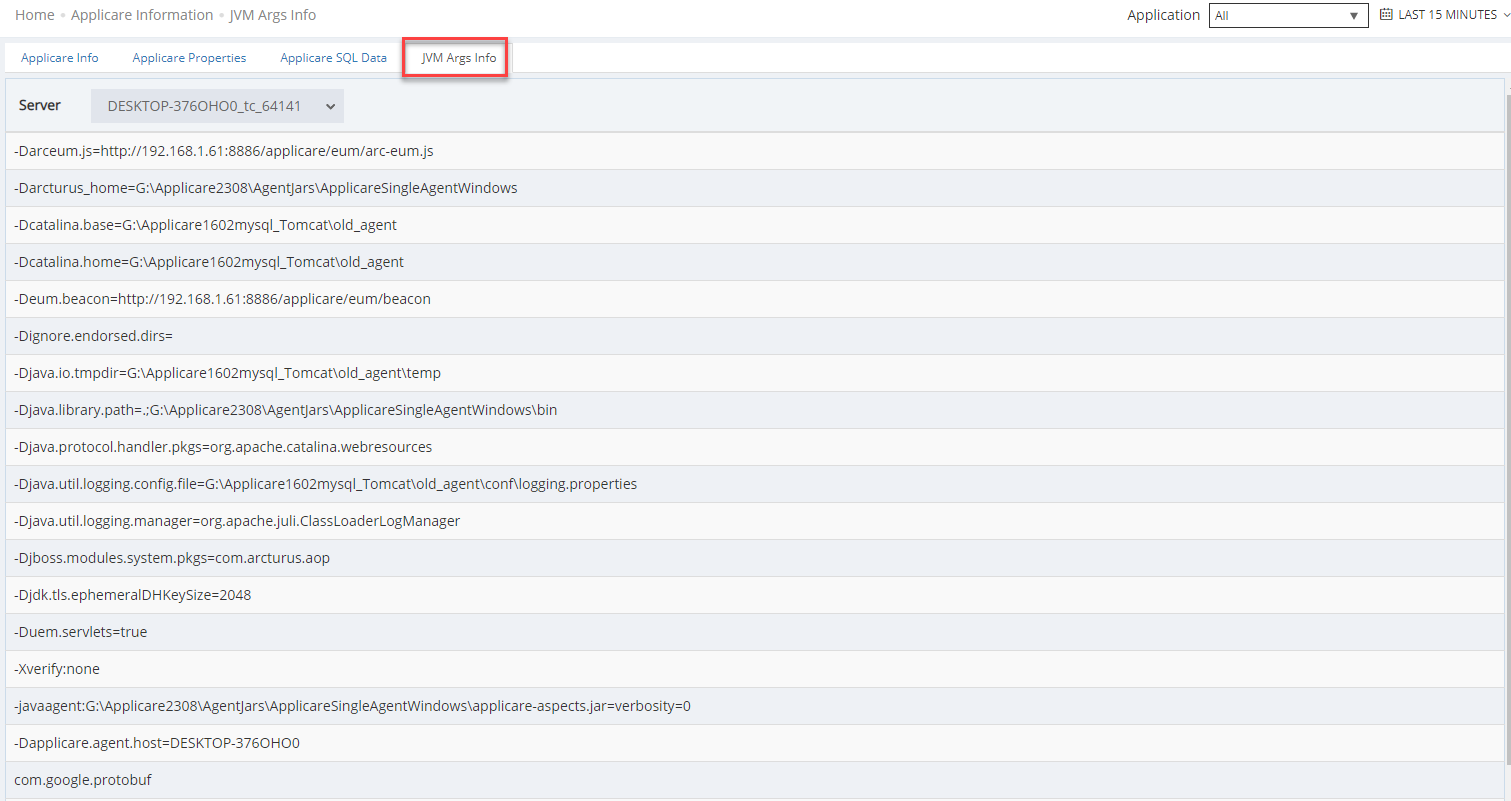Click the JVM Args Info breadcrumb text

coord(273,15)
